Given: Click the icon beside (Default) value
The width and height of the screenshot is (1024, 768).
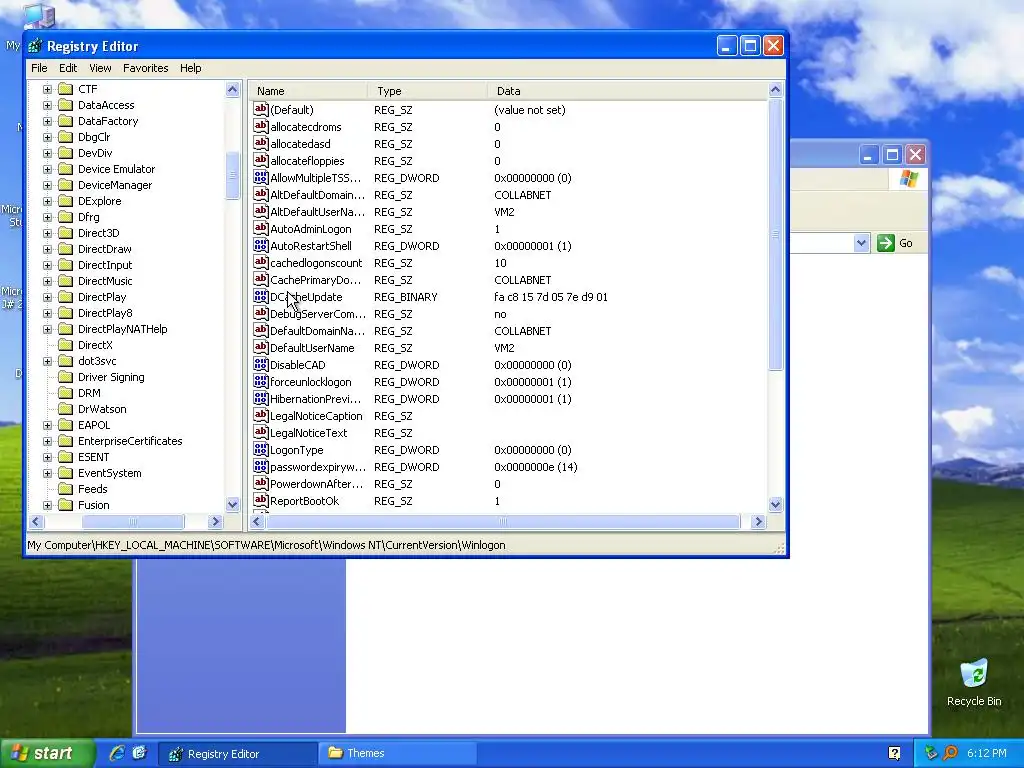Looking at the screenshot, I should 261,110.
